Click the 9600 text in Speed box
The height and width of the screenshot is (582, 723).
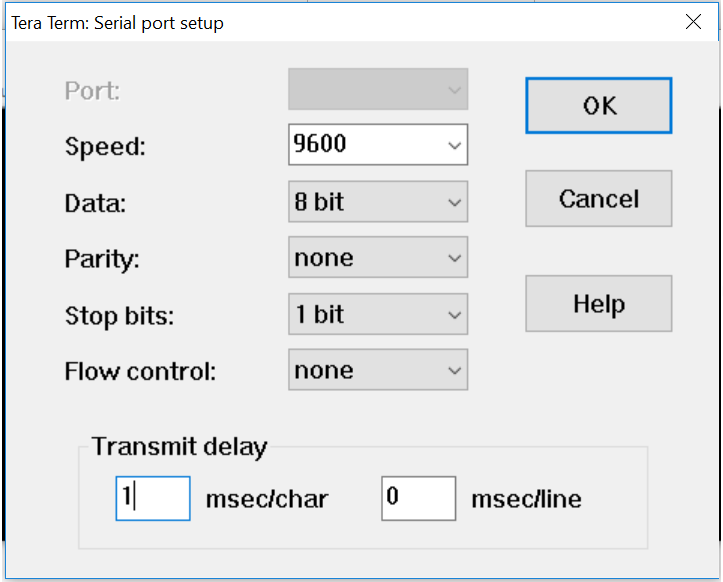320,145
